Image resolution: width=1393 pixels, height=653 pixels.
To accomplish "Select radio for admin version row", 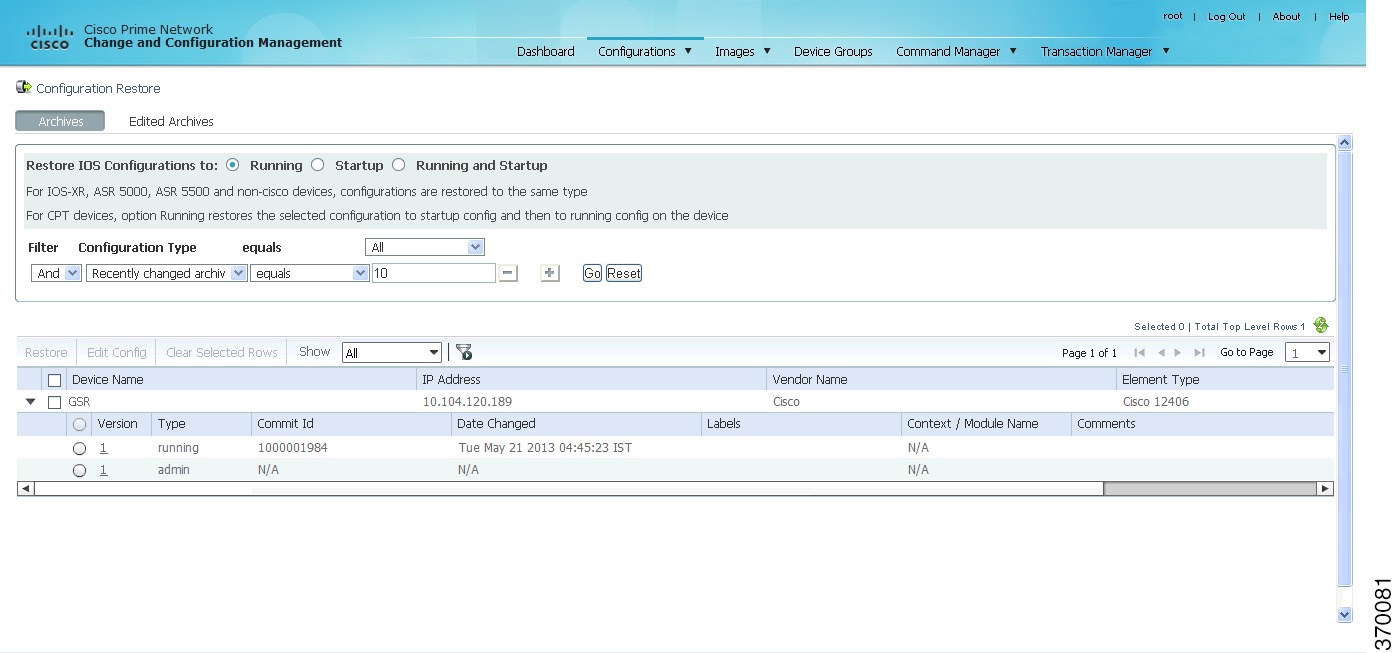I will [x=80, y=470].
